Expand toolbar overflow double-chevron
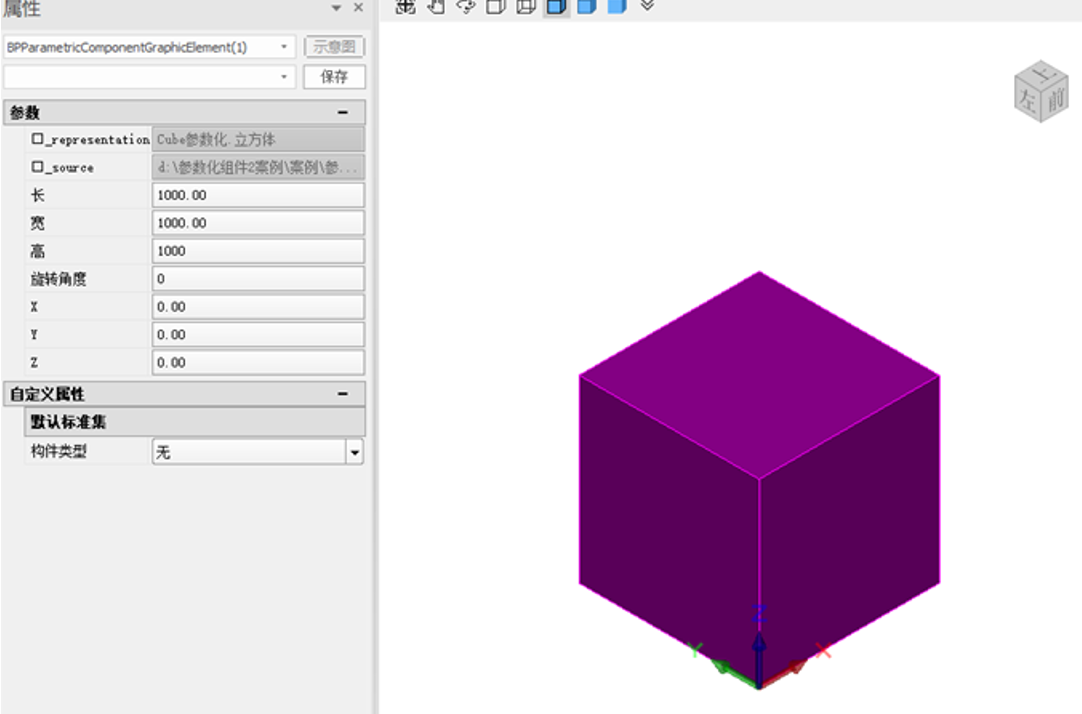Image resolution: width=1082 pixels, height=714 pixels. click(x=647, y=6)
